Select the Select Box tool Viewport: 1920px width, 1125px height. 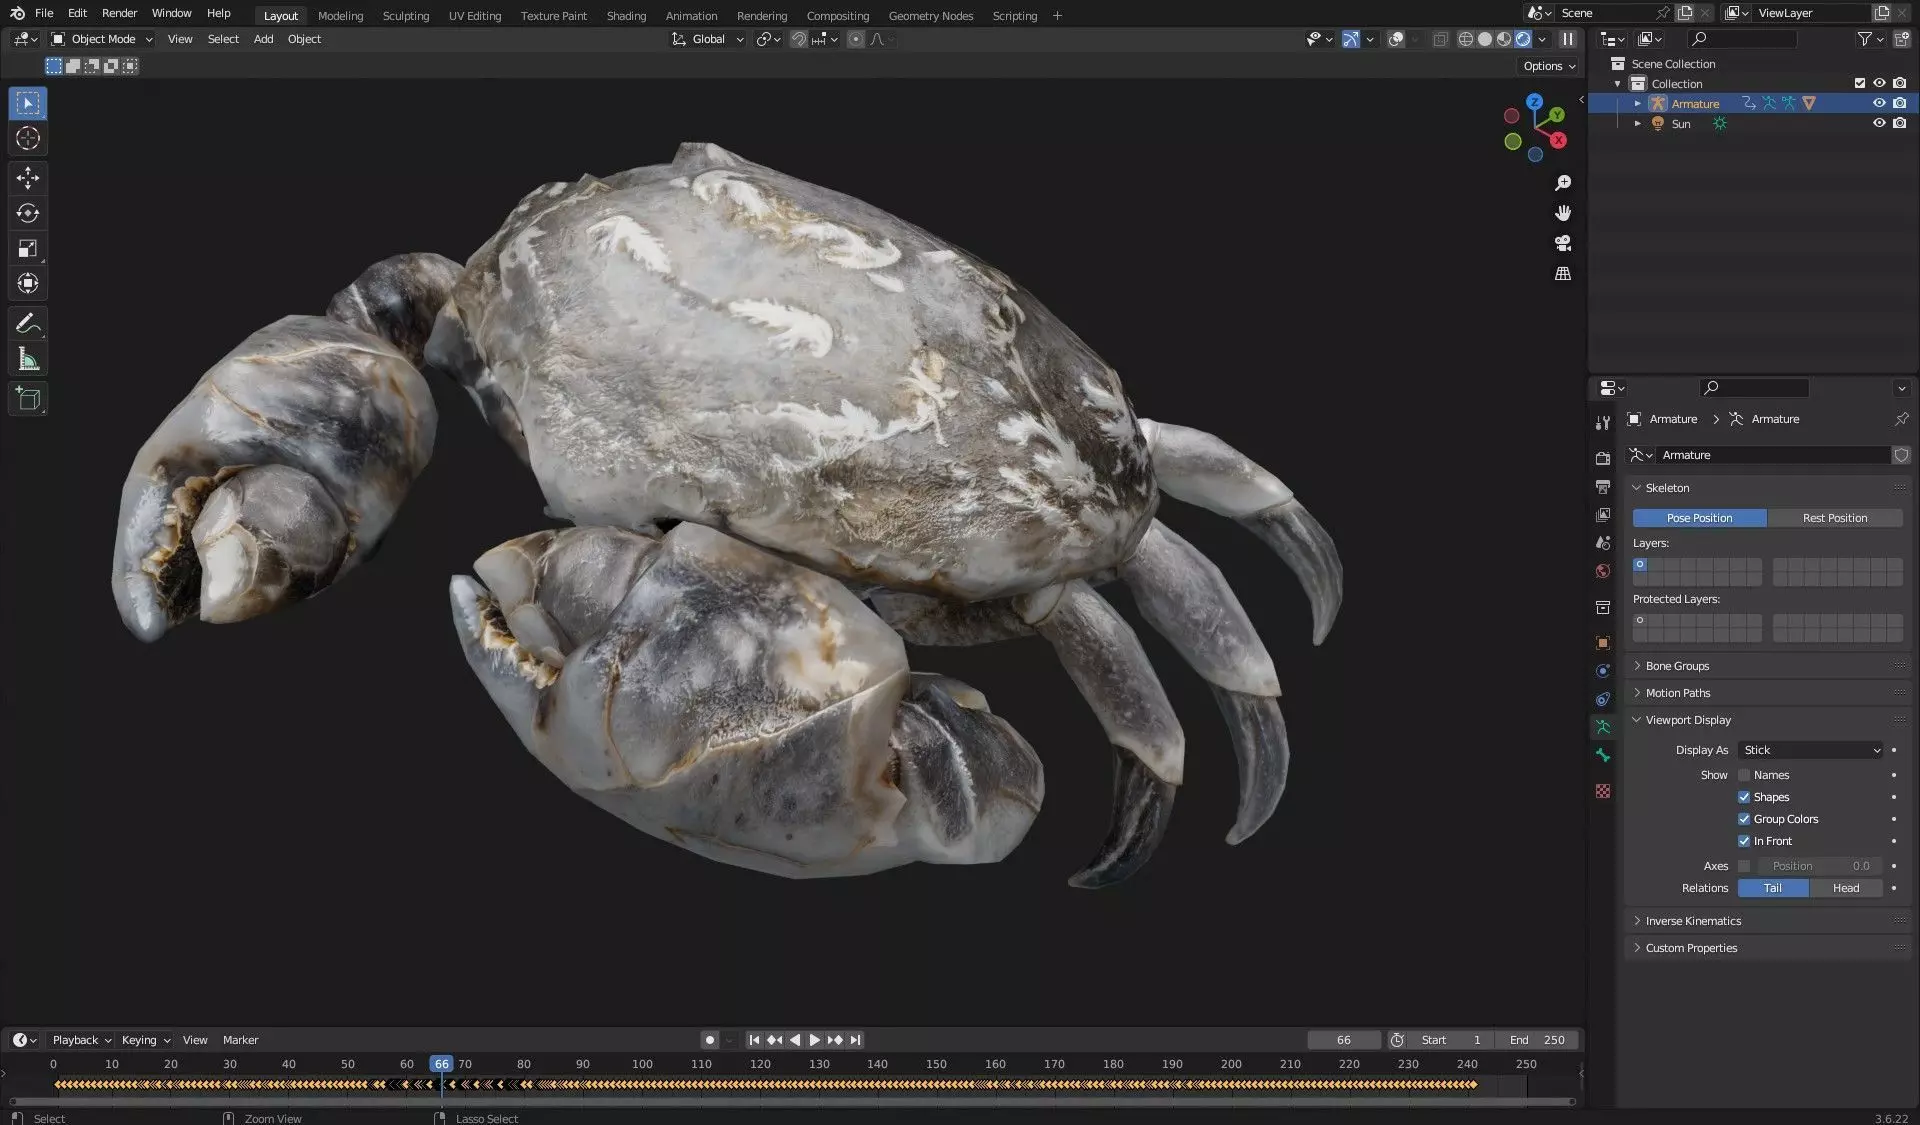click(x=28, y=103)
